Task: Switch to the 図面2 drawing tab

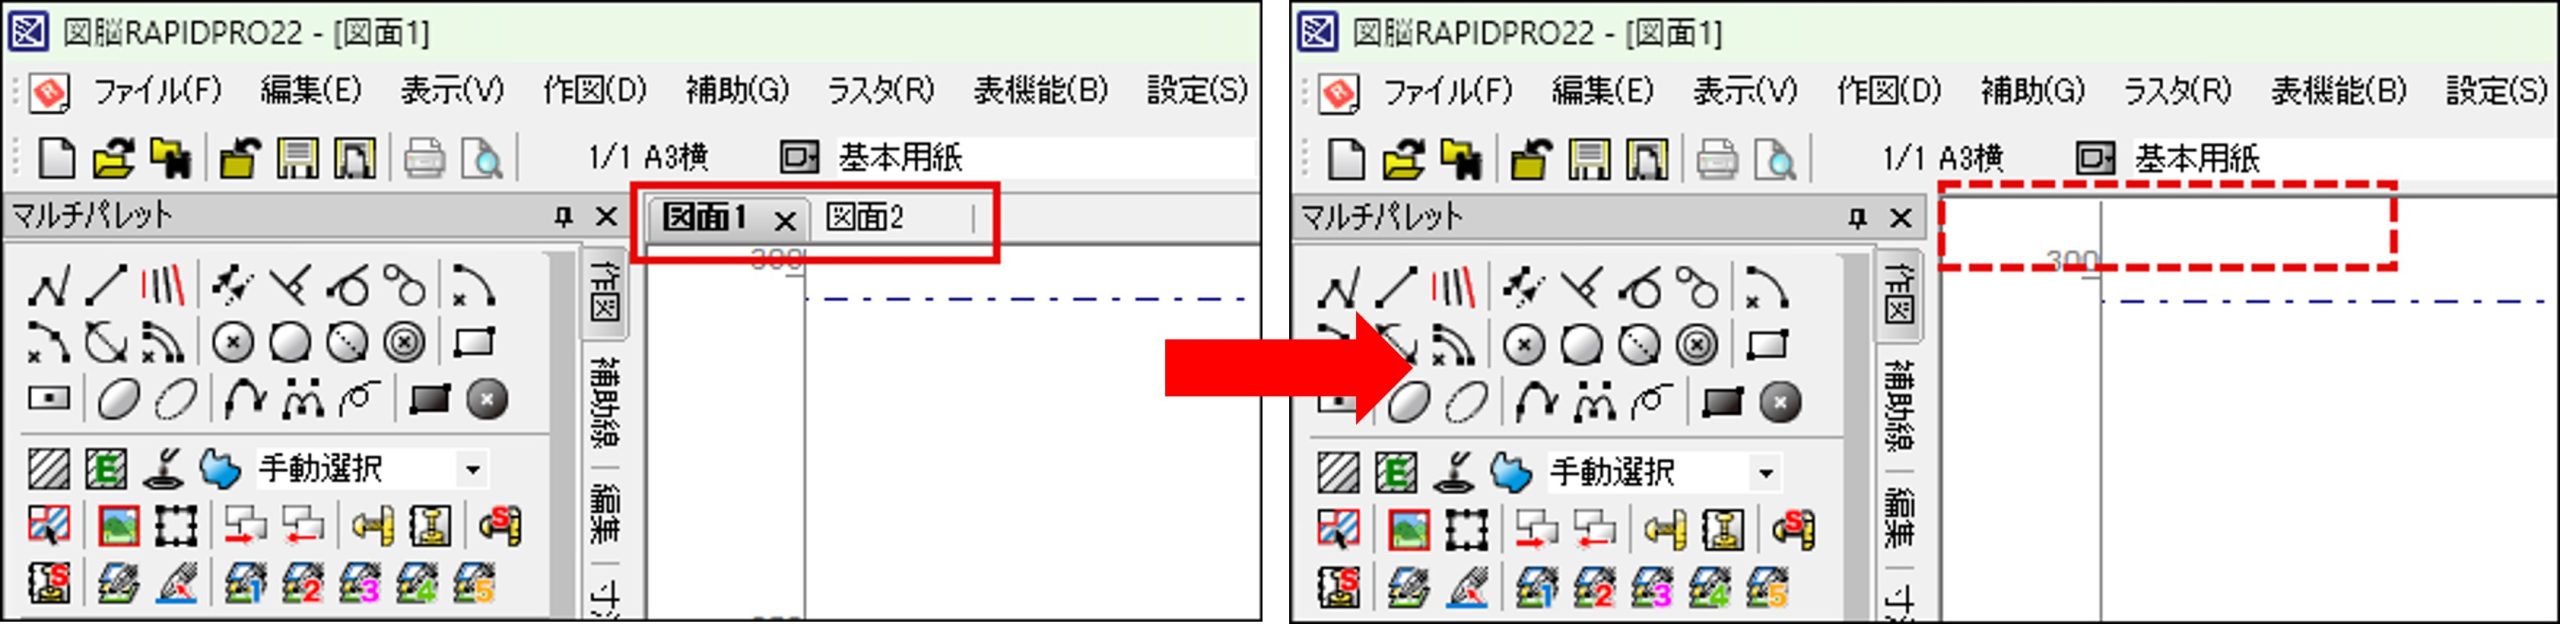Action: (x=865, y=217)
